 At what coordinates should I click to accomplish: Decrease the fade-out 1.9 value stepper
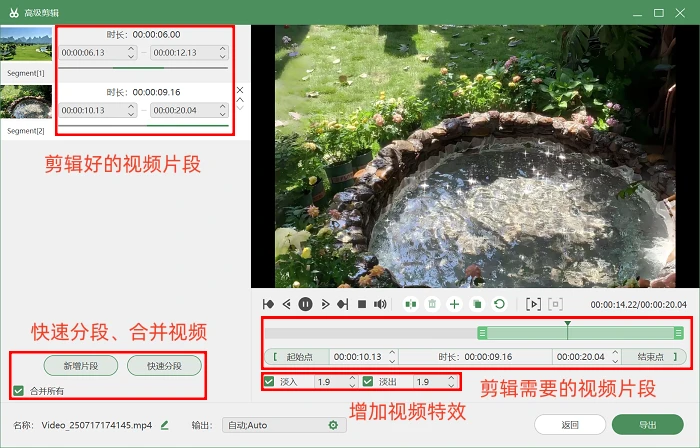tap(451, 385)
